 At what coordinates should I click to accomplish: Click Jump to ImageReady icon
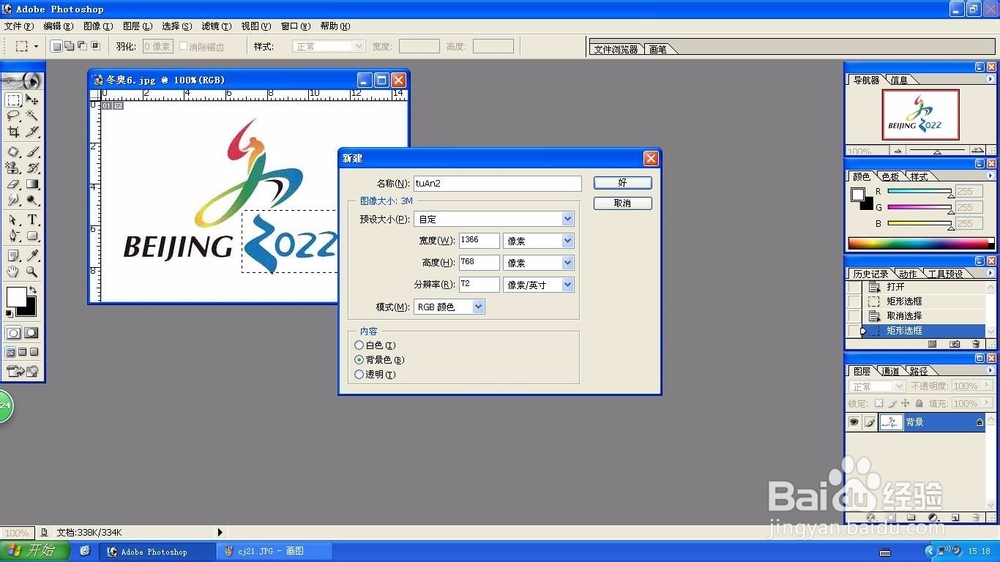pos(23,371)
